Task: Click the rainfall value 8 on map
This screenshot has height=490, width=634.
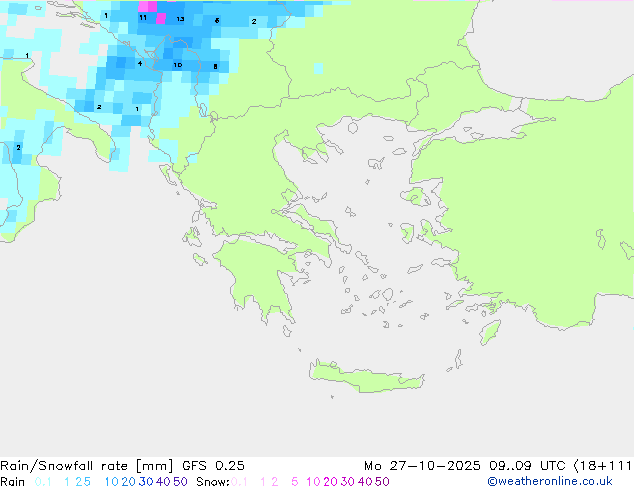Action: click(x=215, y=67)
